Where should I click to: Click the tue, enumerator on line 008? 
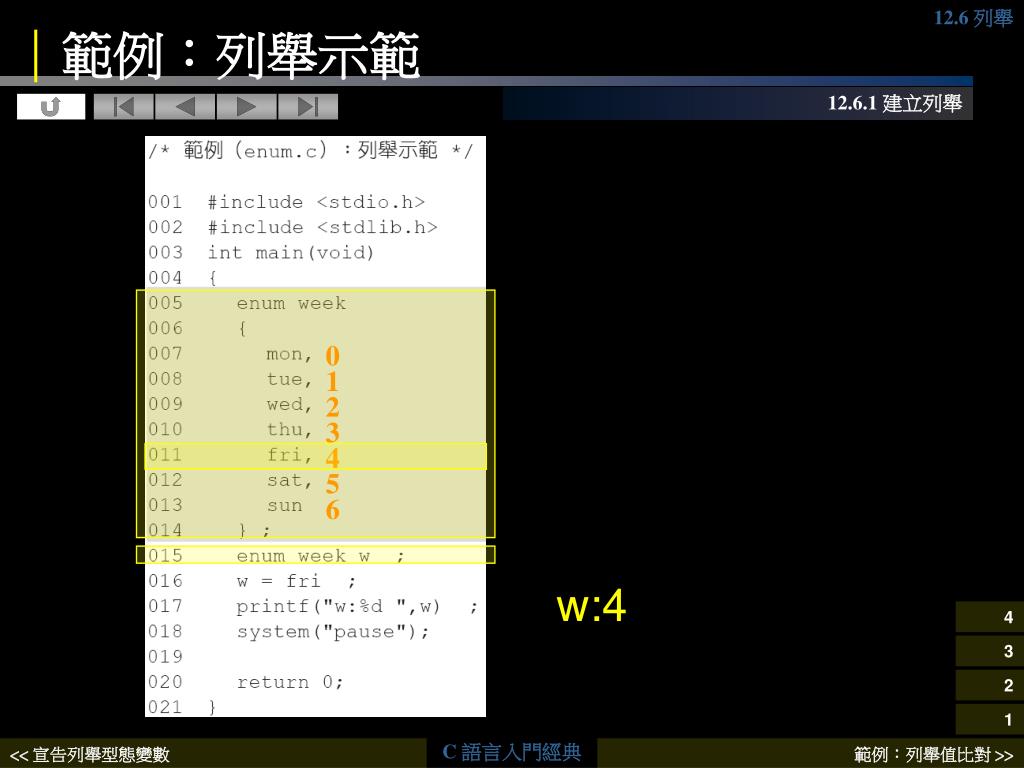pos(289,379)
